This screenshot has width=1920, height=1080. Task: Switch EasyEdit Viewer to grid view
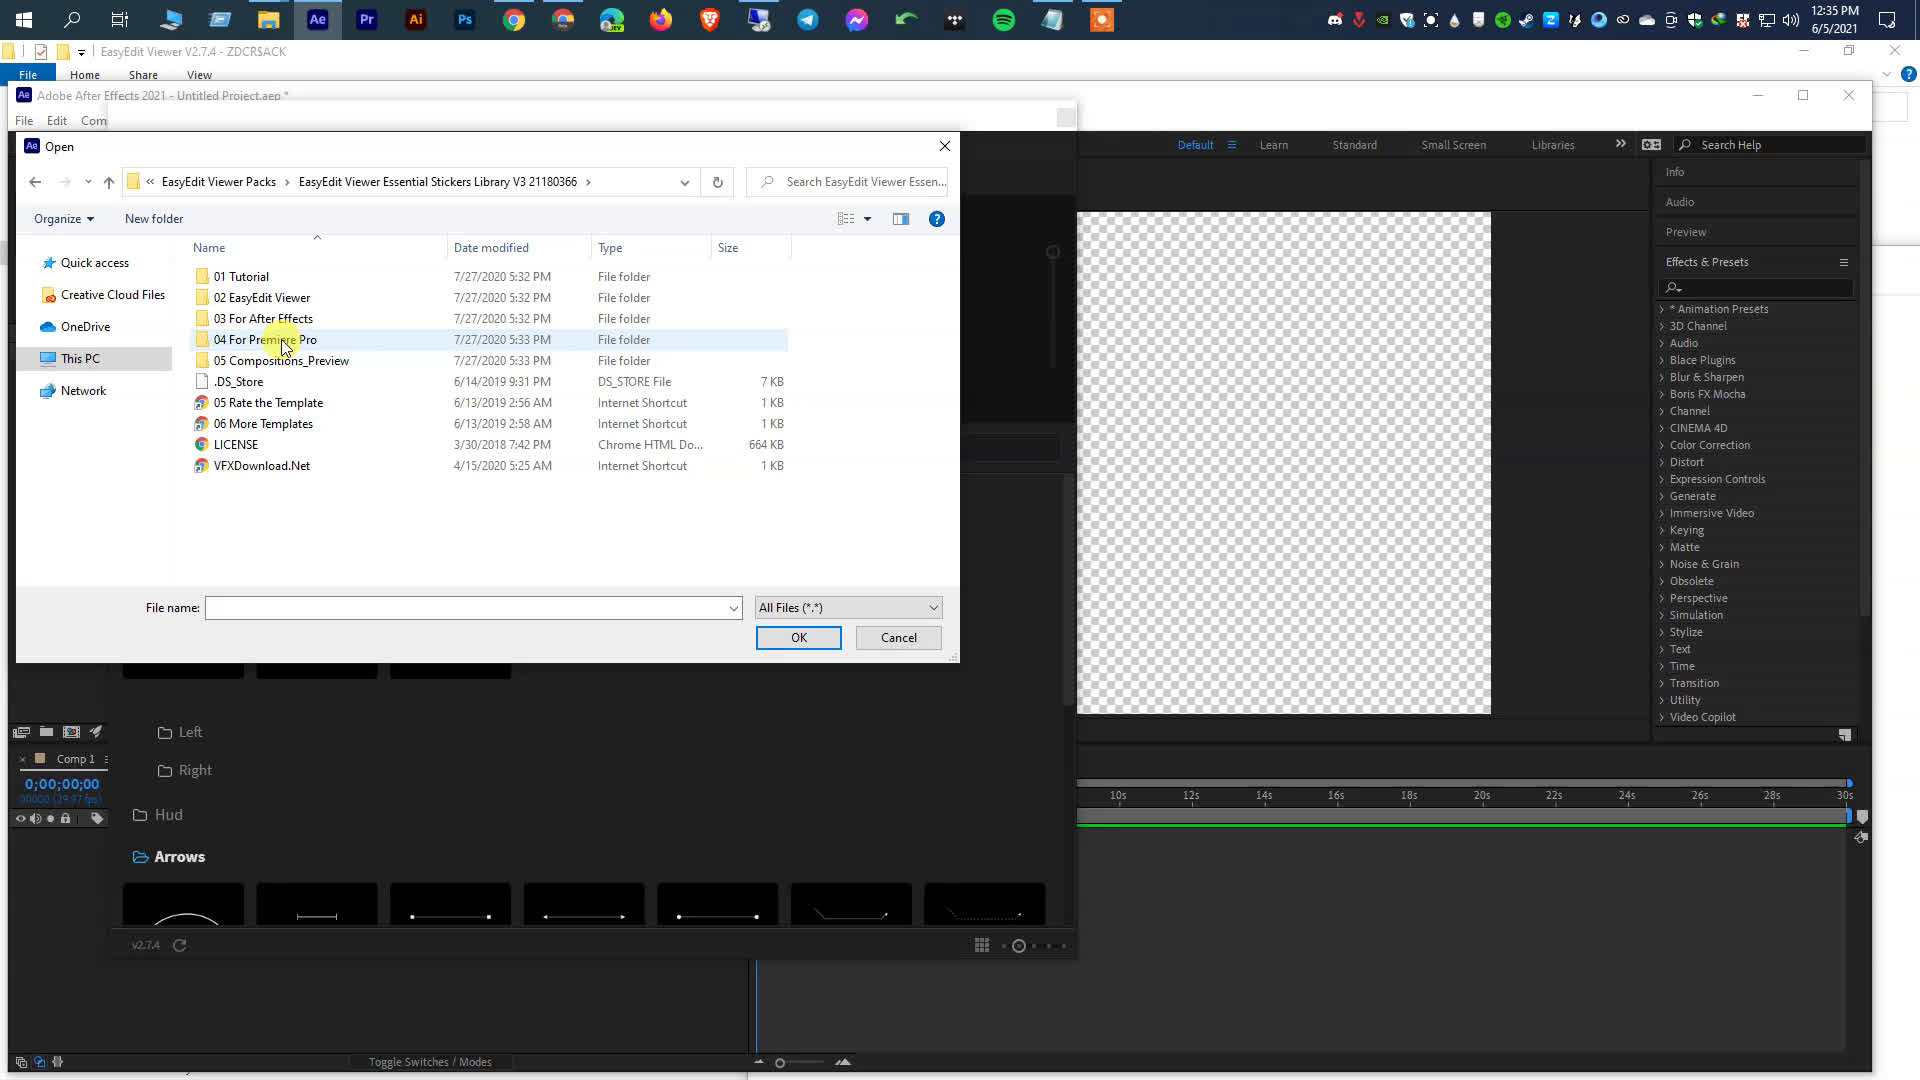(x=982, y=945)
